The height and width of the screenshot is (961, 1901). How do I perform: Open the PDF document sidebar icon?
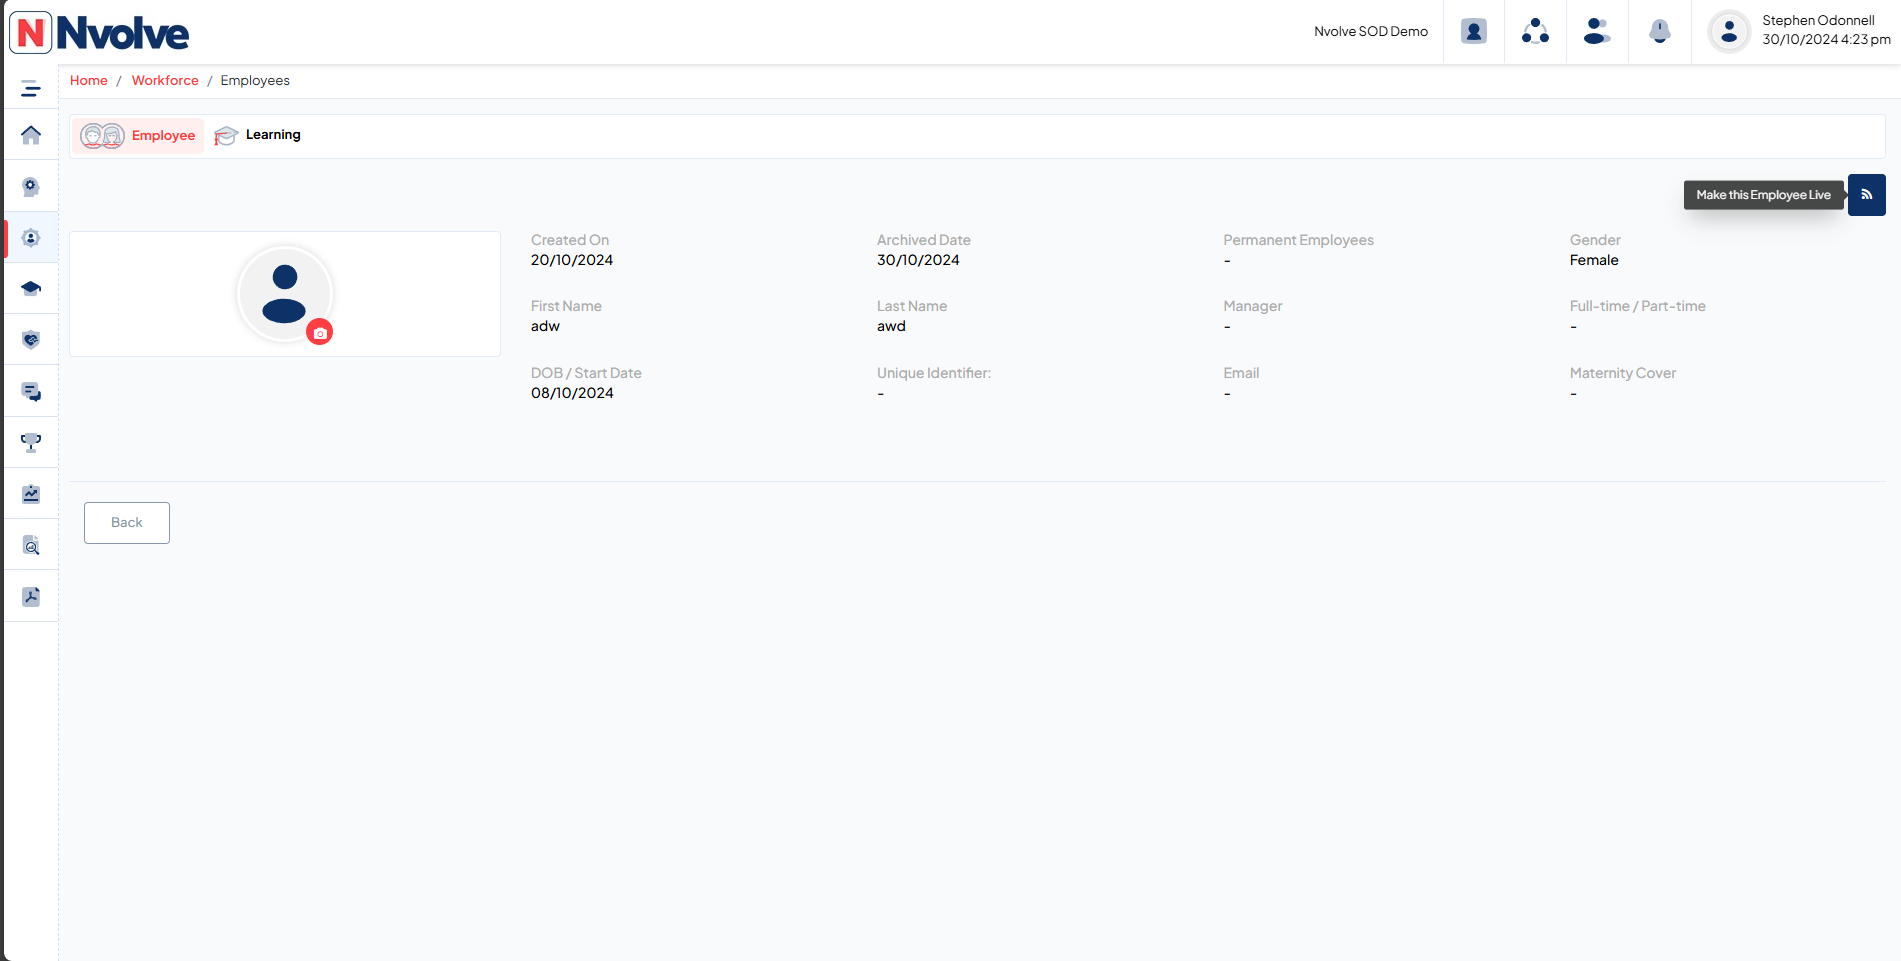tap(31, 597)
